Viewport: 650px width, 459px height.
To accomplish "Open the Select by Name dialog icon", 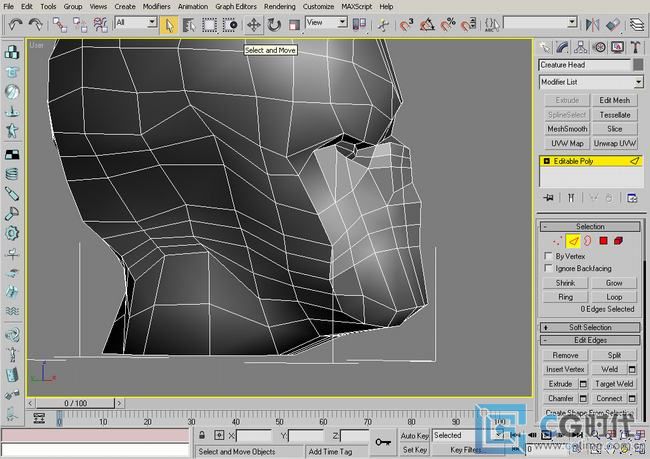I will click(x=189, y=25).
